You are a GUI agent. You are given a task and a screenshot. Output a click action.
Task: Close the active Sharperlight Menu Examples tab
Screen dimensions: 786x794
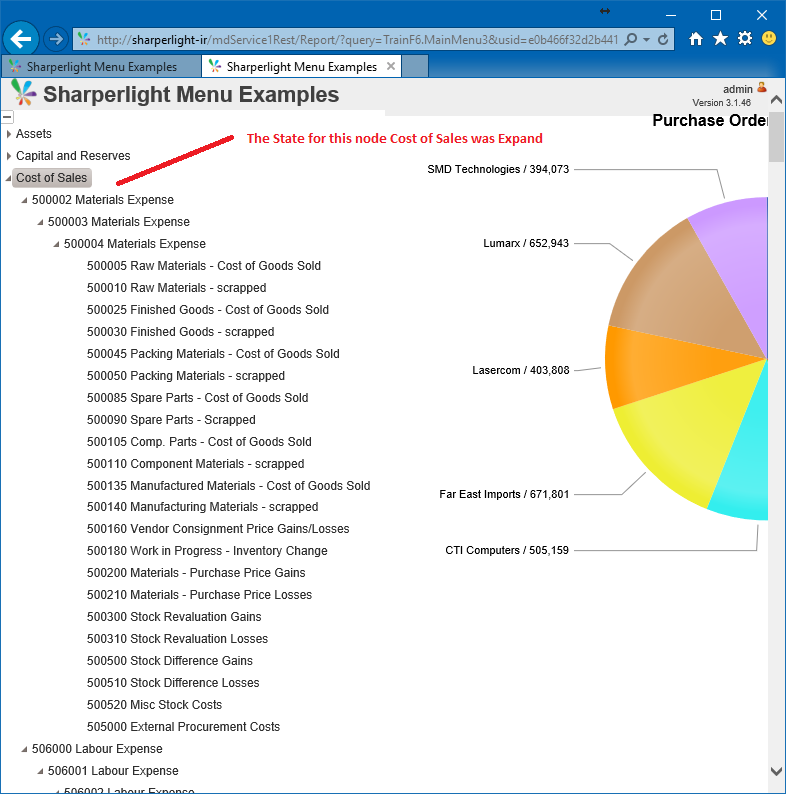point(390,66)
